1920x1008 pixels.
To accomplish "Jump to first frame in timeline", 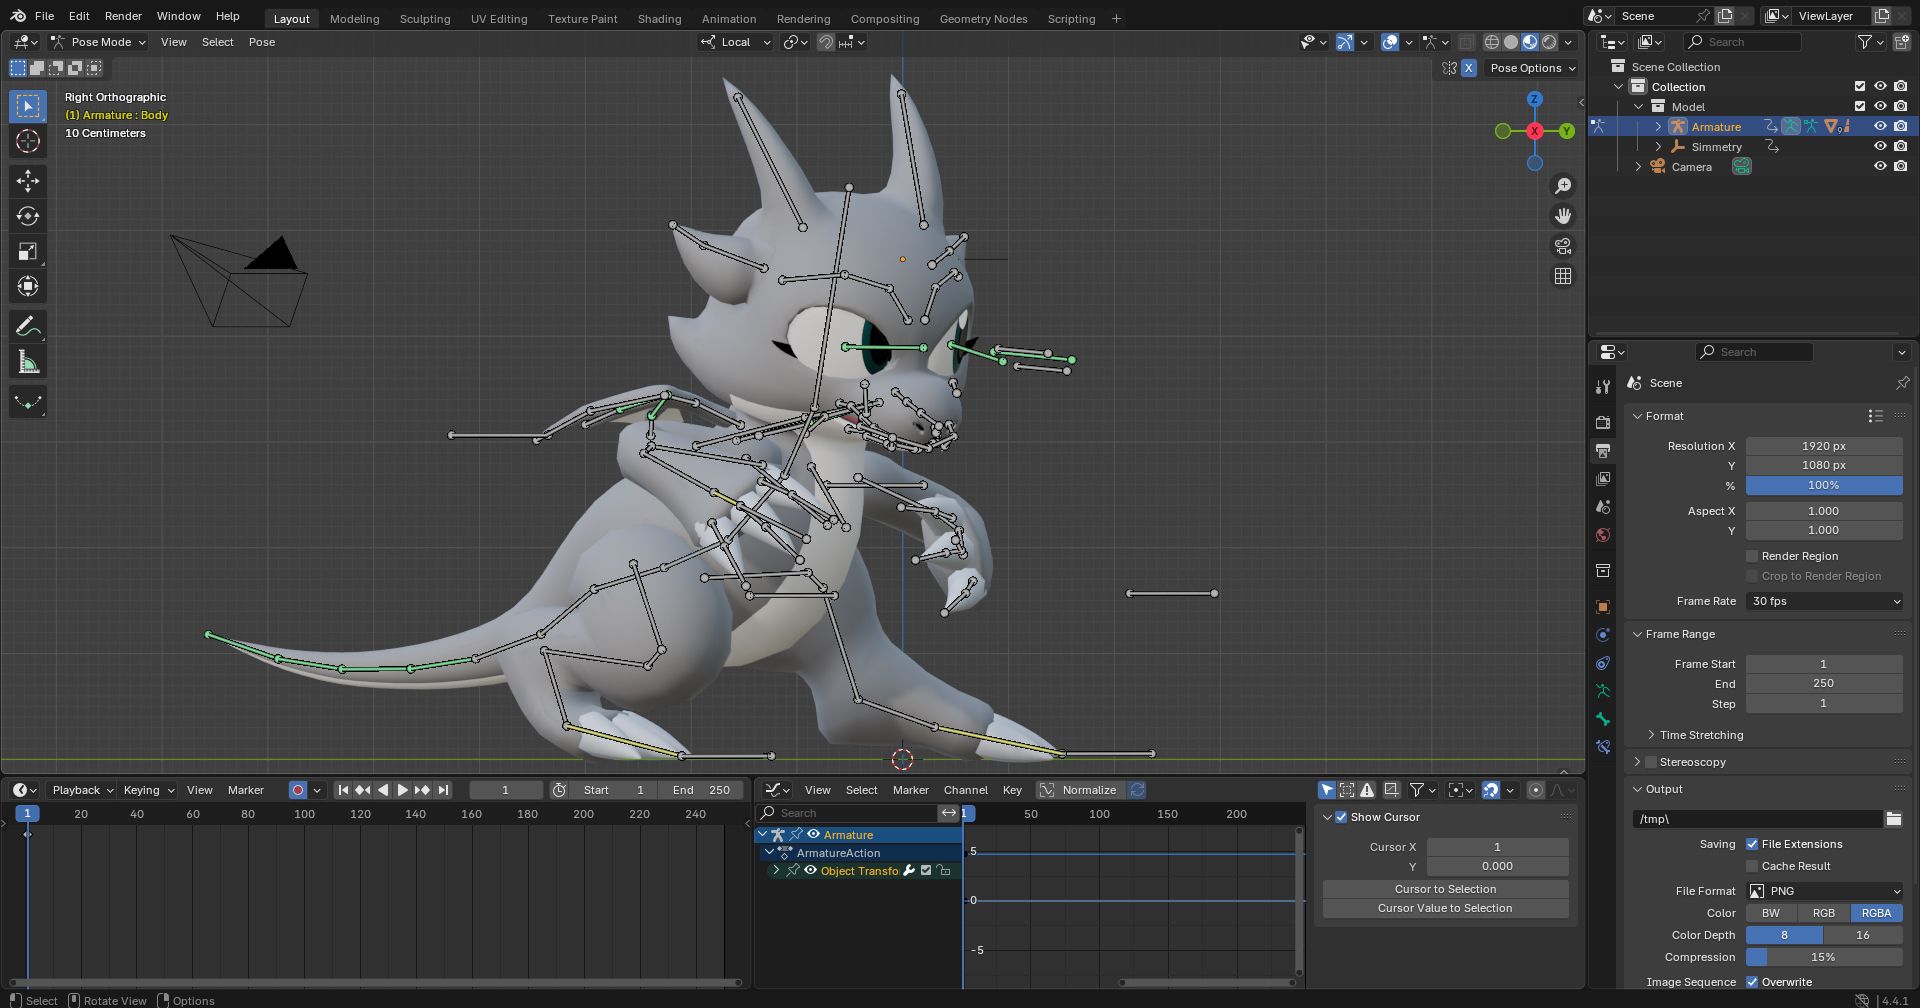I will coord(343,790).
